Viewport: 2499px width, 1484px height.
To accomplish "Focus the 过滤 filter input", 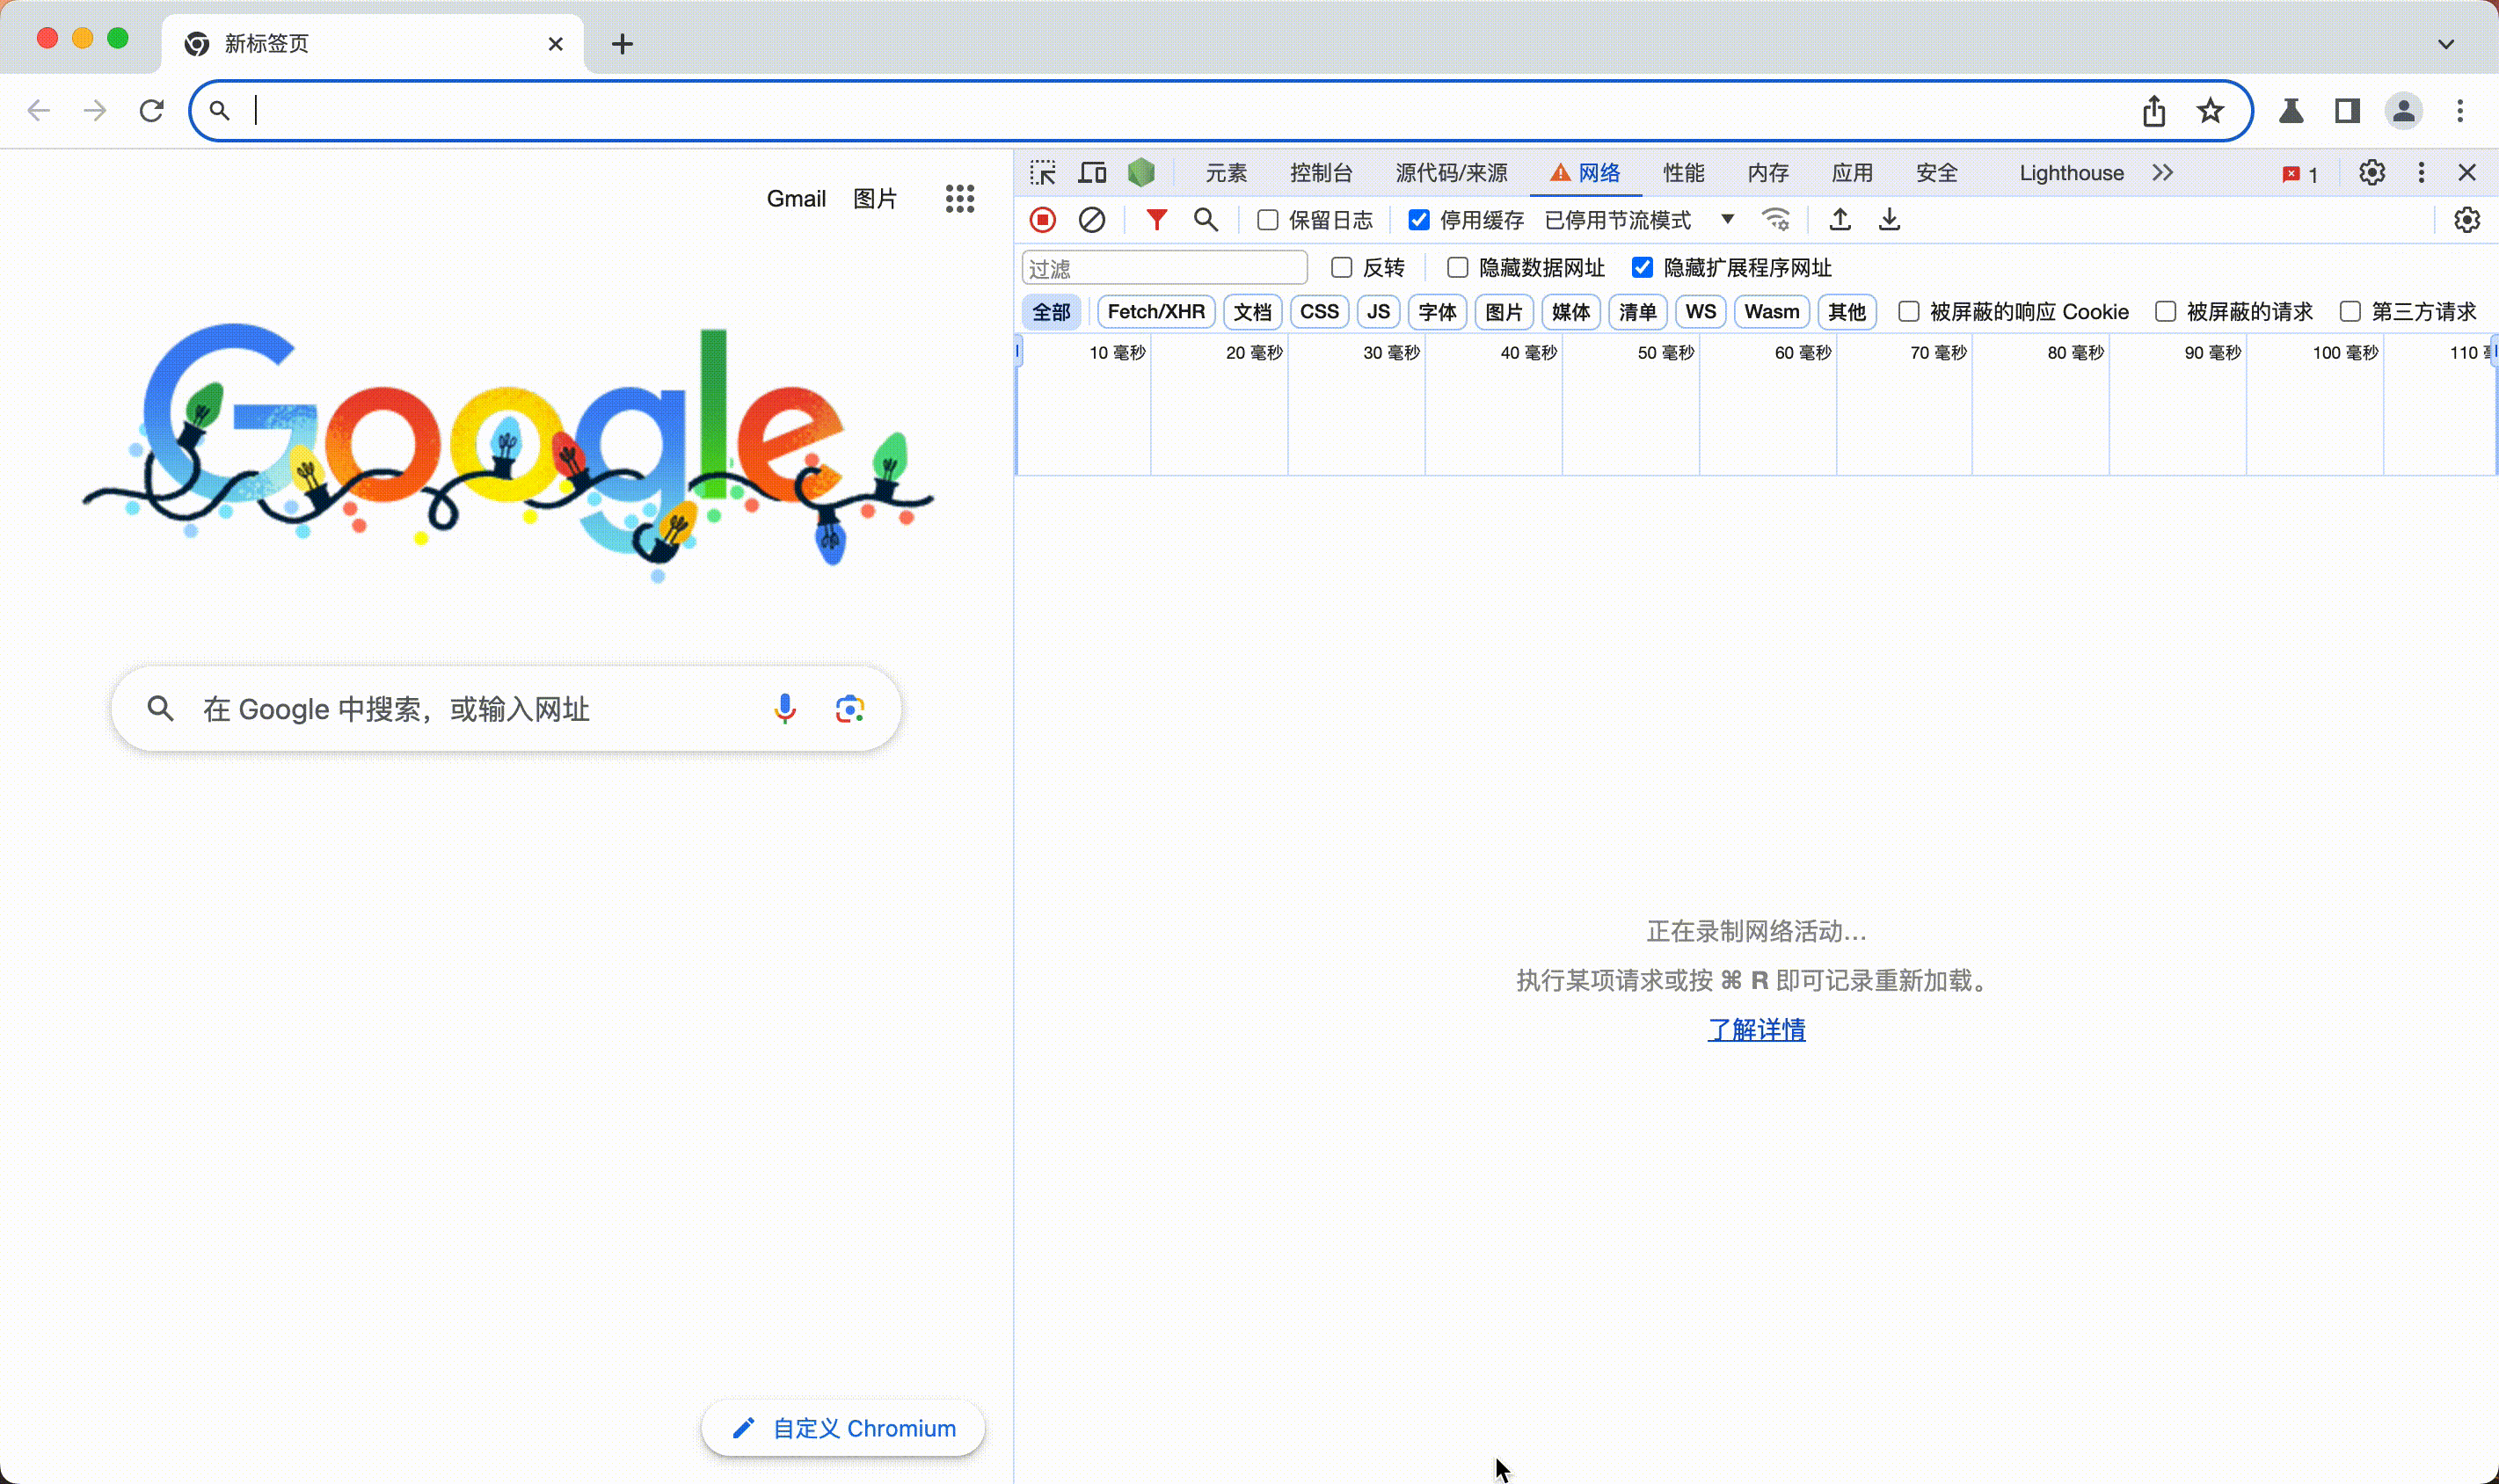I will [1165, 267].
